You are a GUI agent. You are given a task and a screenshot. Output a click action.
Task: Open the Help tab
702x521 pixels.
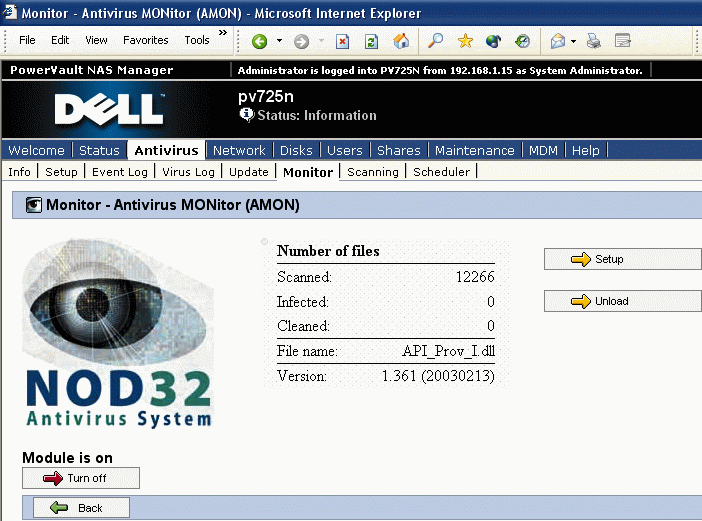click(x=585, y=150)
